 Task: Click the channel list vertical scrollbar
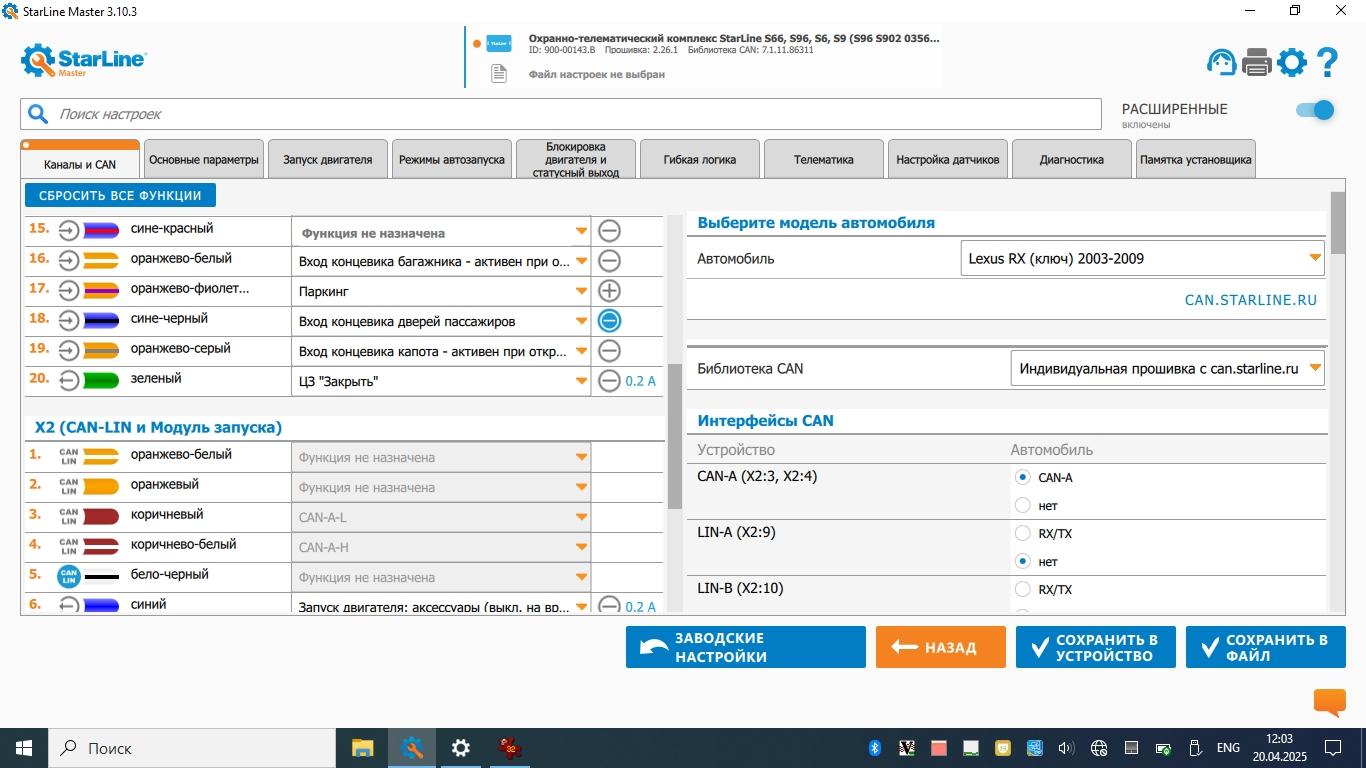pos(675,436)
